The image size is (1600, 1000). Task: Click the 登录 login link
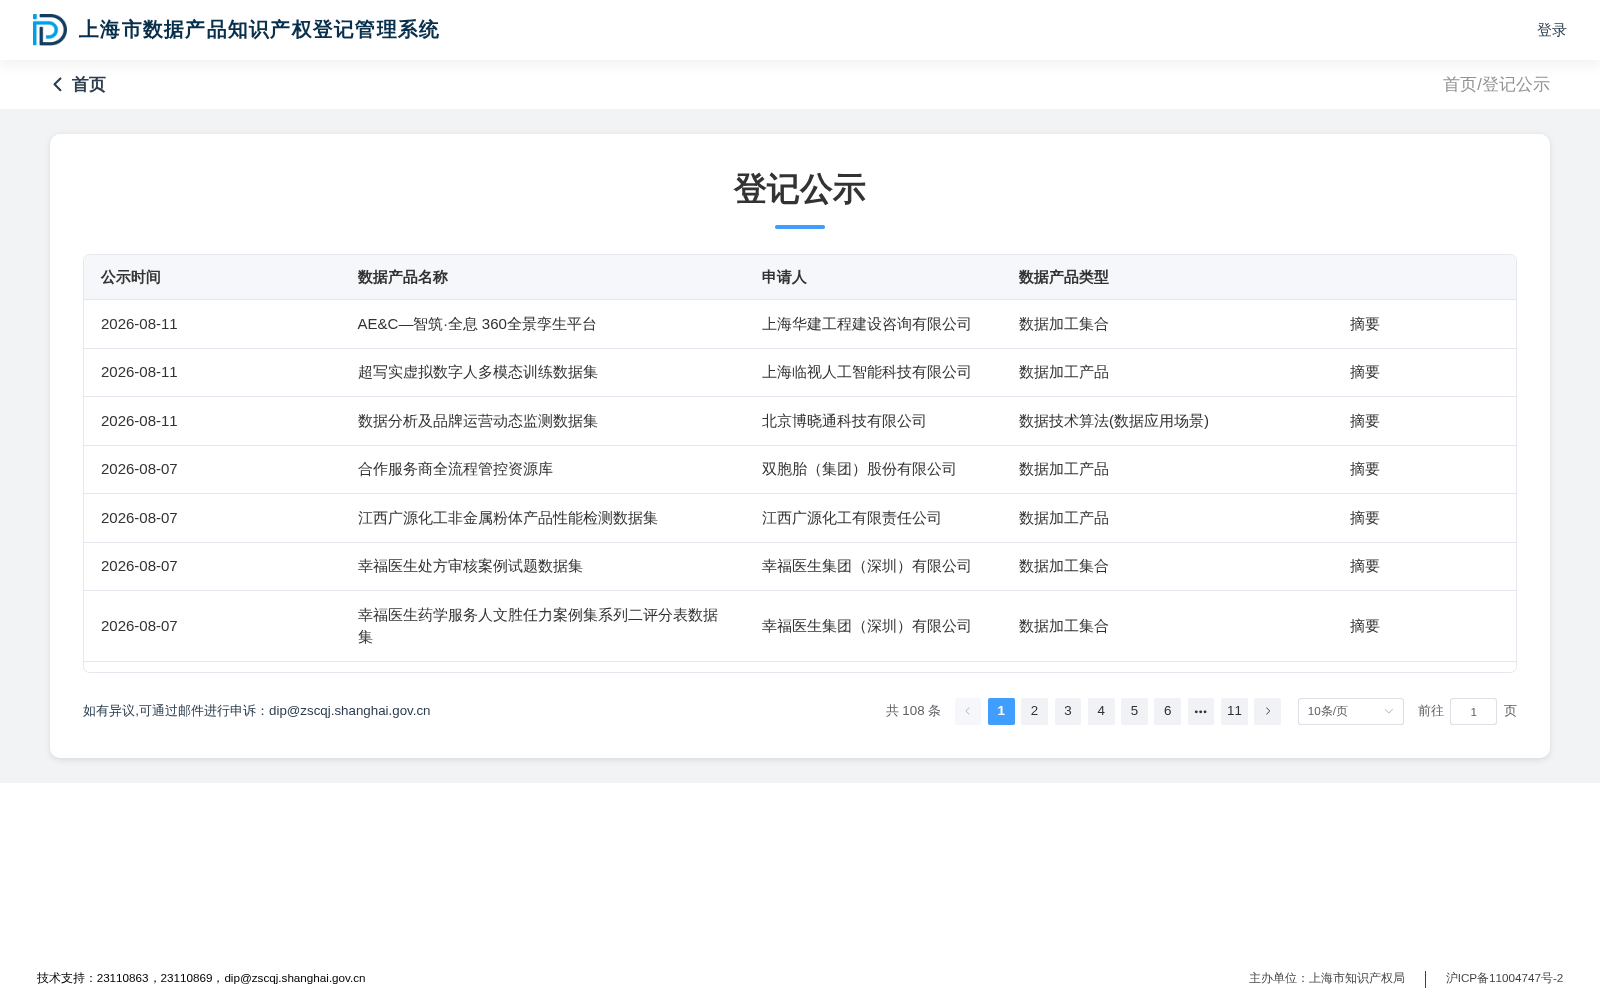point(1551,30)
